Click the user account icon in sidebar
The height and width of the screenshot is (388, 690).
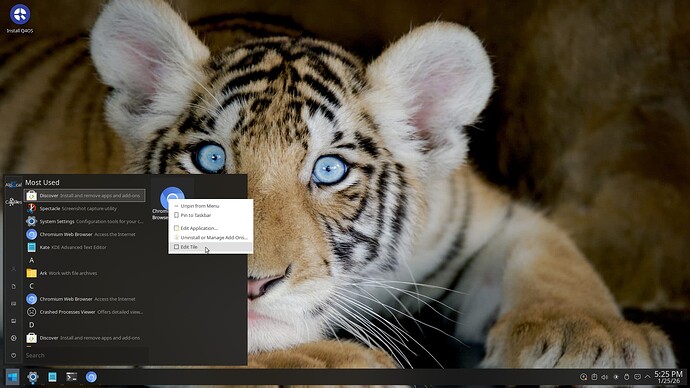tap(14, 269)
